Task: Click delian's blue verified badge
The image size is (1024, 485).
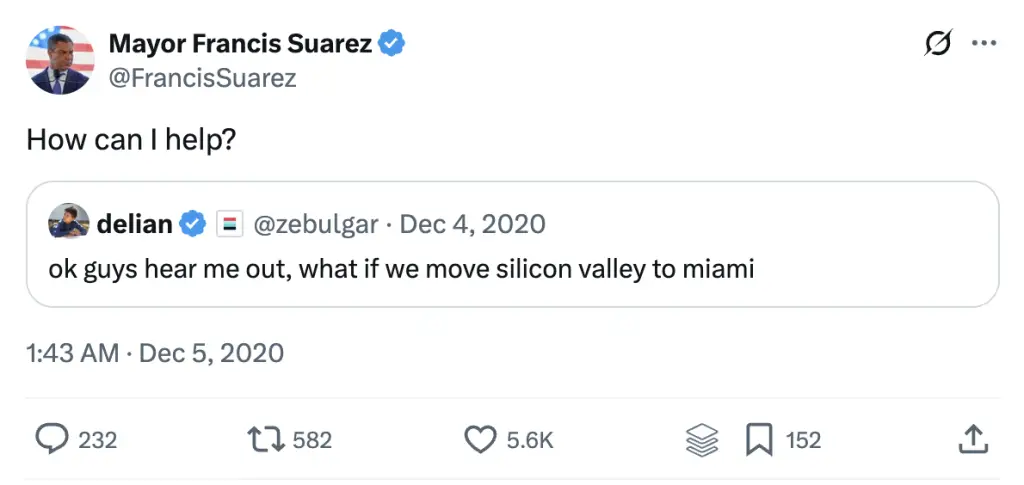Action: pyautogui.click(x=192, y=224)
